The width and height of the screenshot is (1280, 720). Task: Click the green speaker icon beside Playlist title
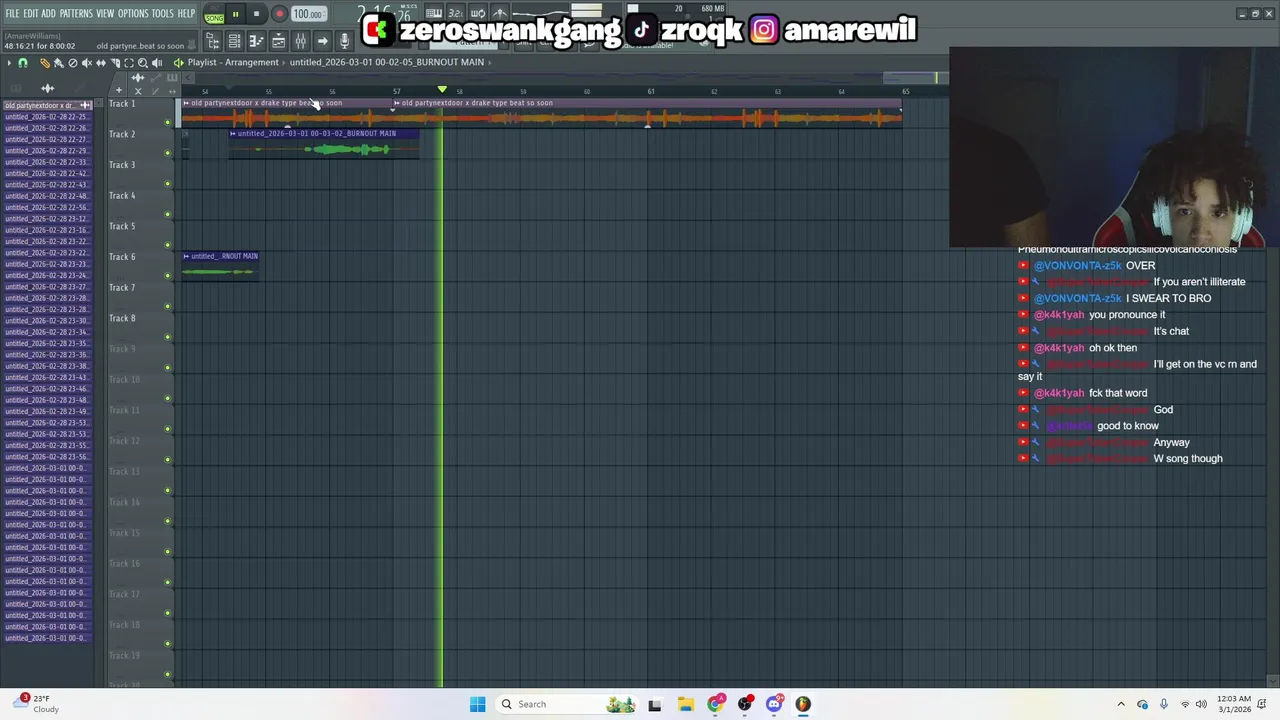178,63
